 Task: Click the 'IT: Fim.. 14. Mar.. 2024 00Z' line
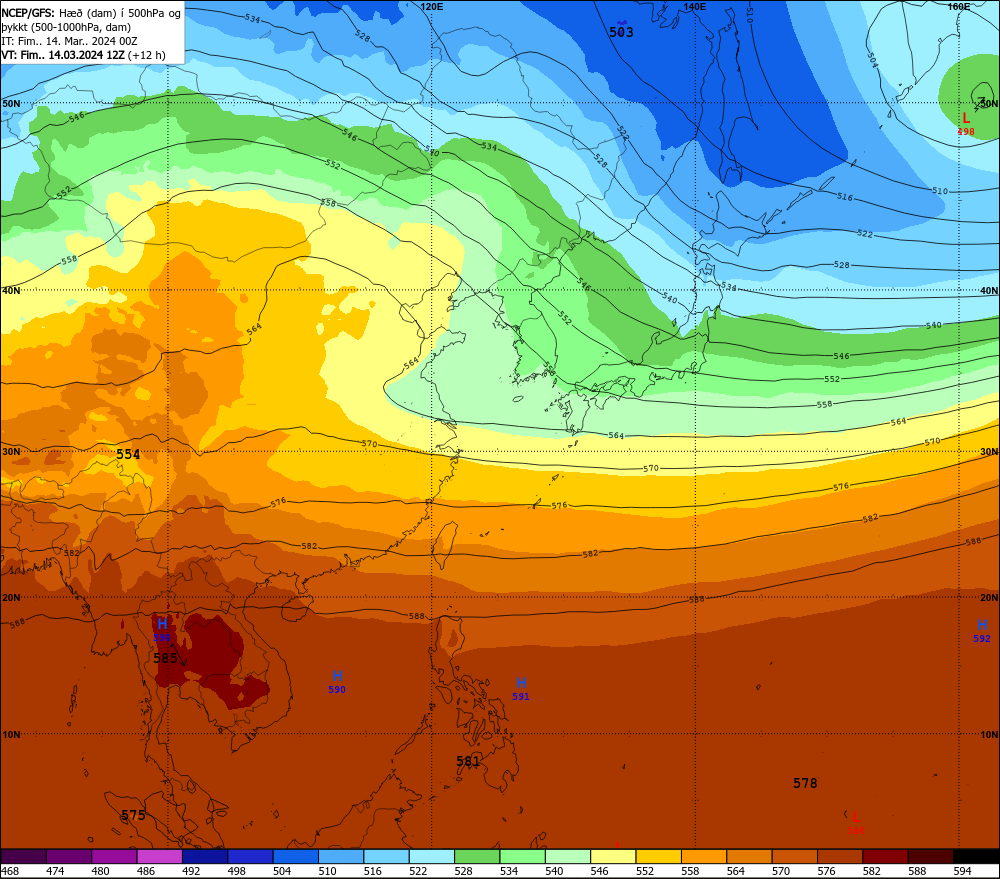(70, 41)
